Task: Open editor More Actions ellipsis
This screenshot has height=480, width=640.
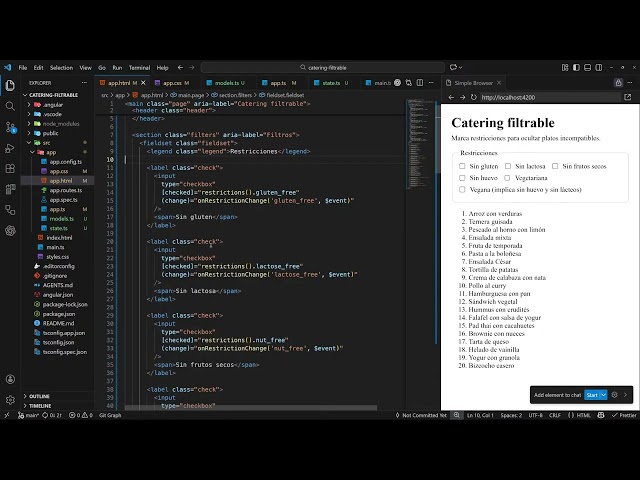Action: pos(431,83)
